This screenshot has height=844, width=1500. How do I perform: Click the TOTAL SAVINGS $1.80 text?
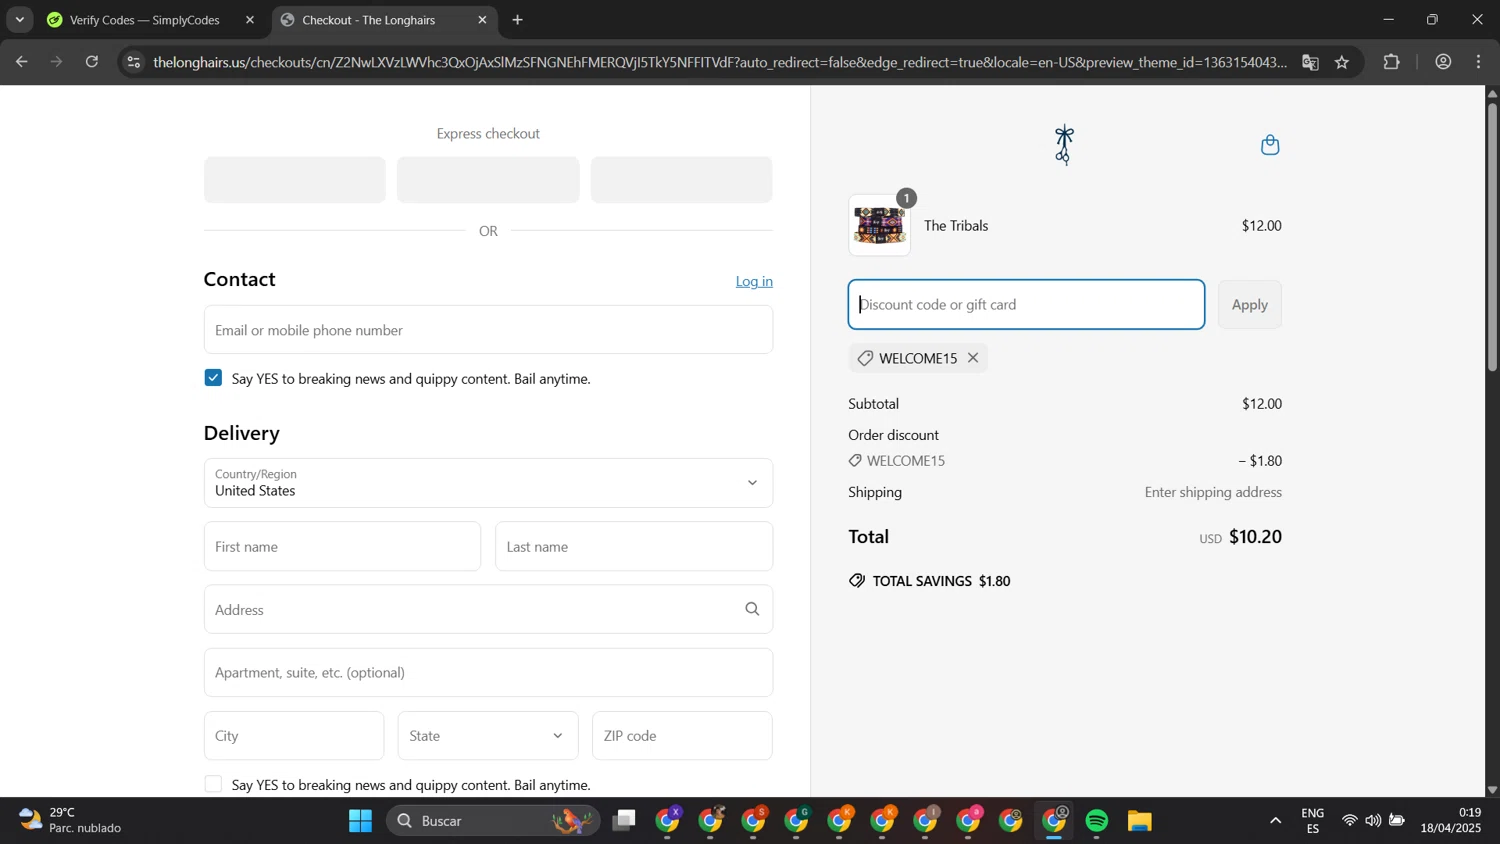pos(941,581)
